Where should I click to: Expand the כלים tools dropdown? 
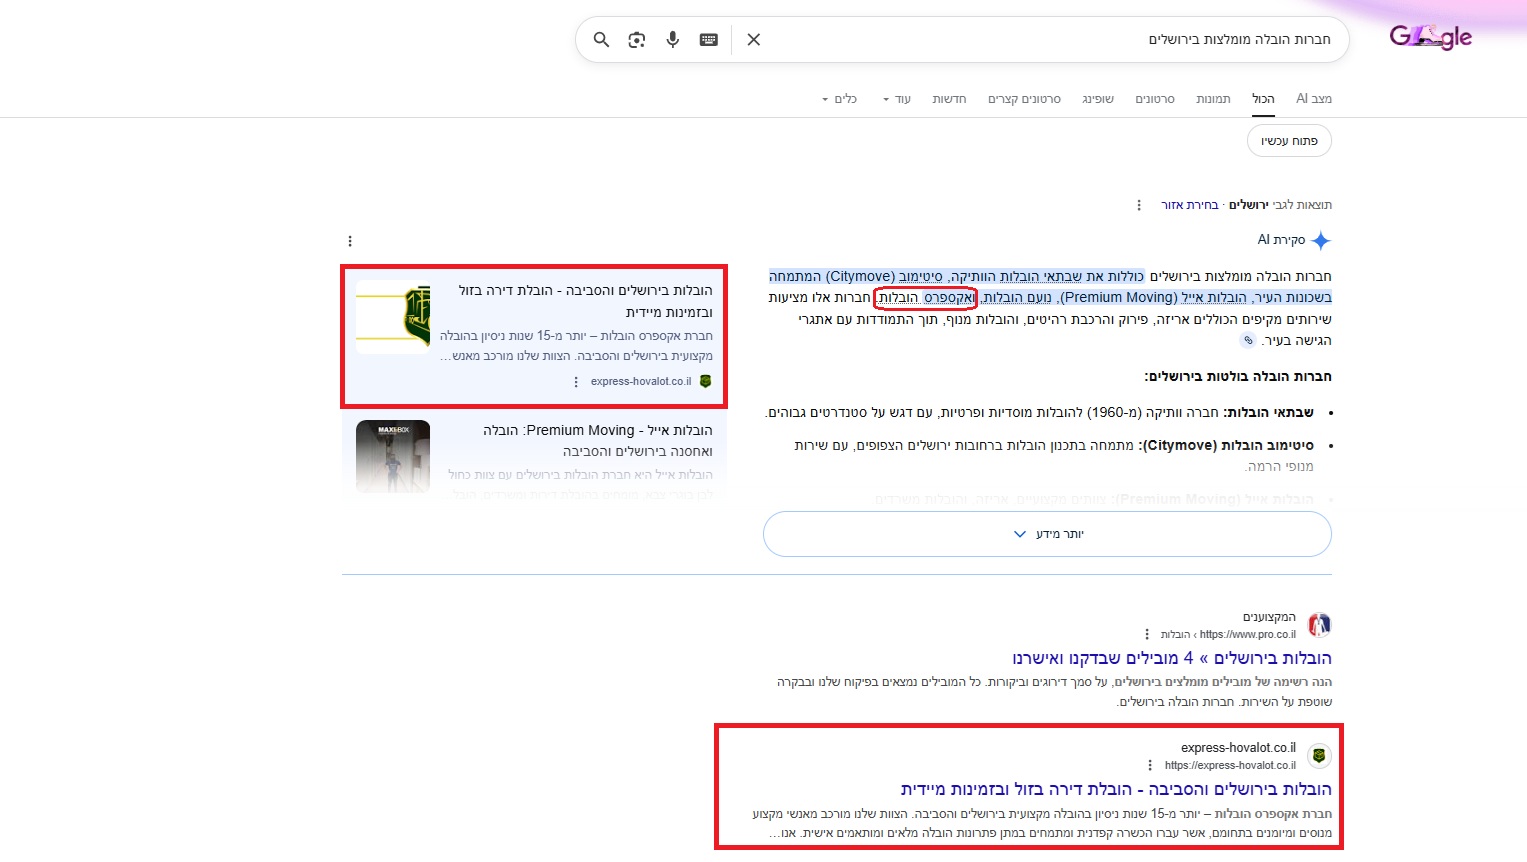point(840,99)
